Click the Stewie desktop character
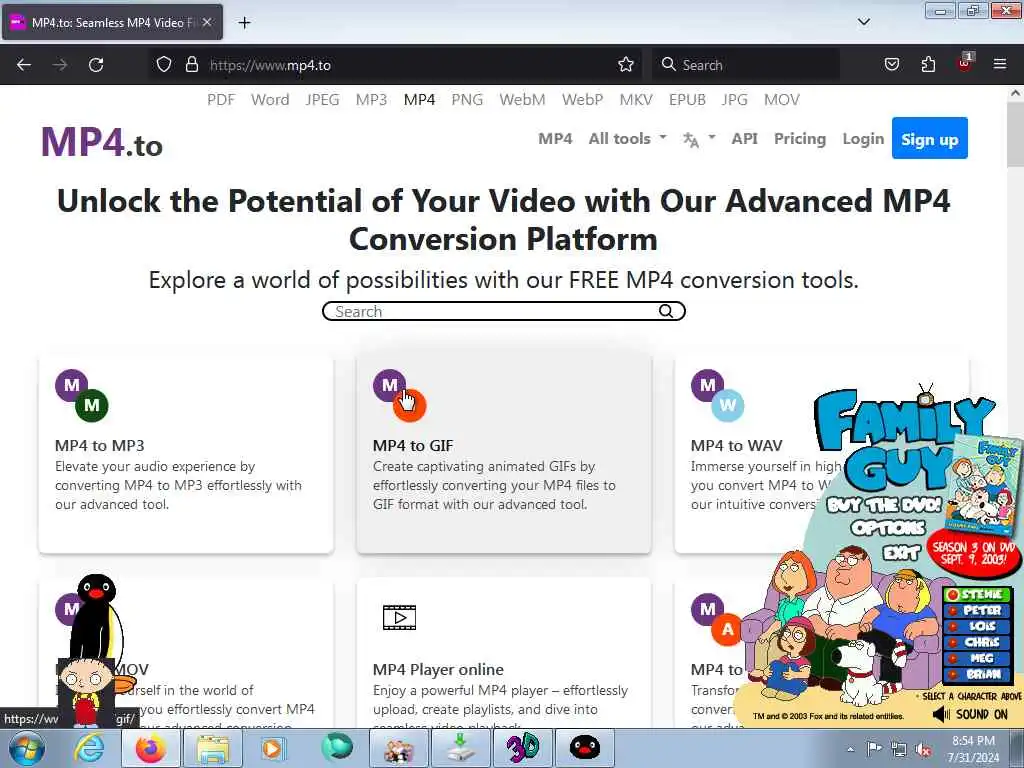 [84, 692]
